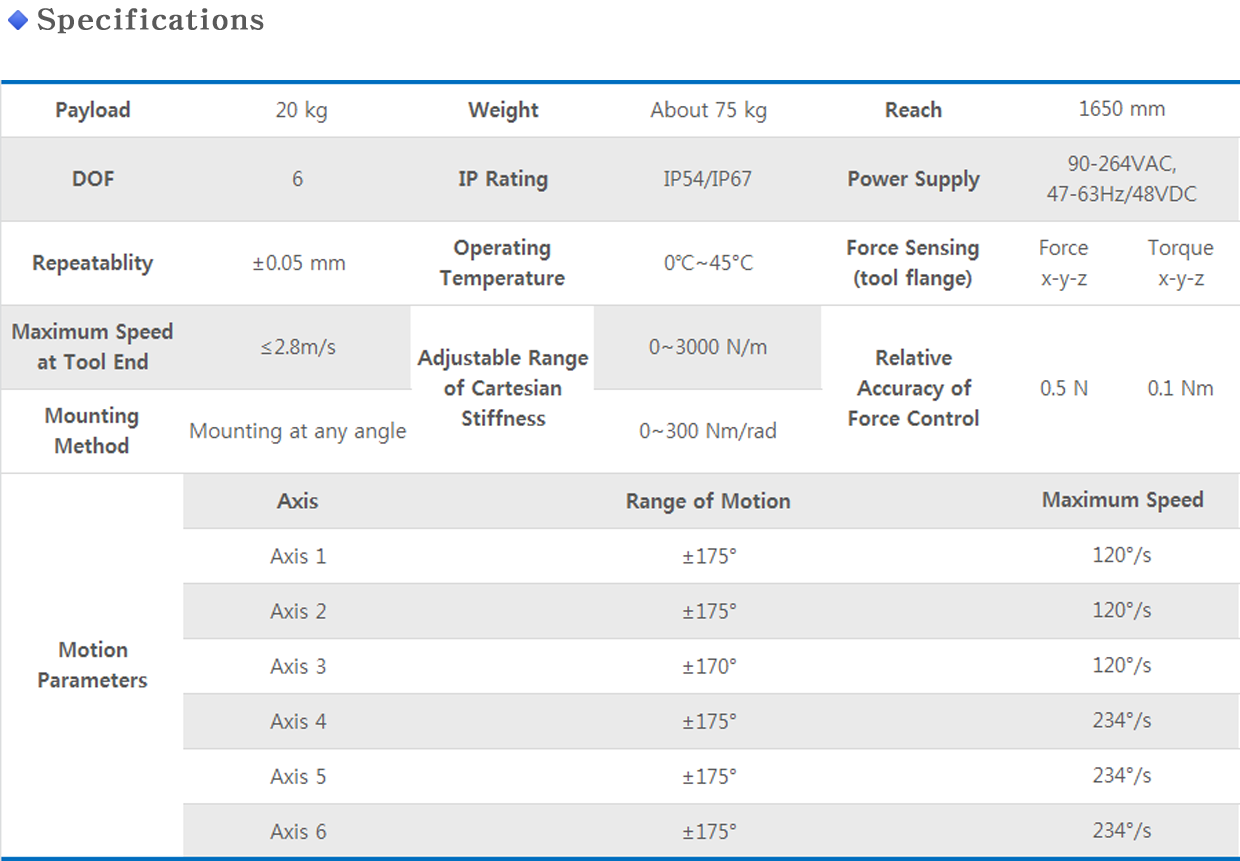The image size is (1240, 861).
Task: Select the Axis 1 row label
Action: click(x=298, y=556)
